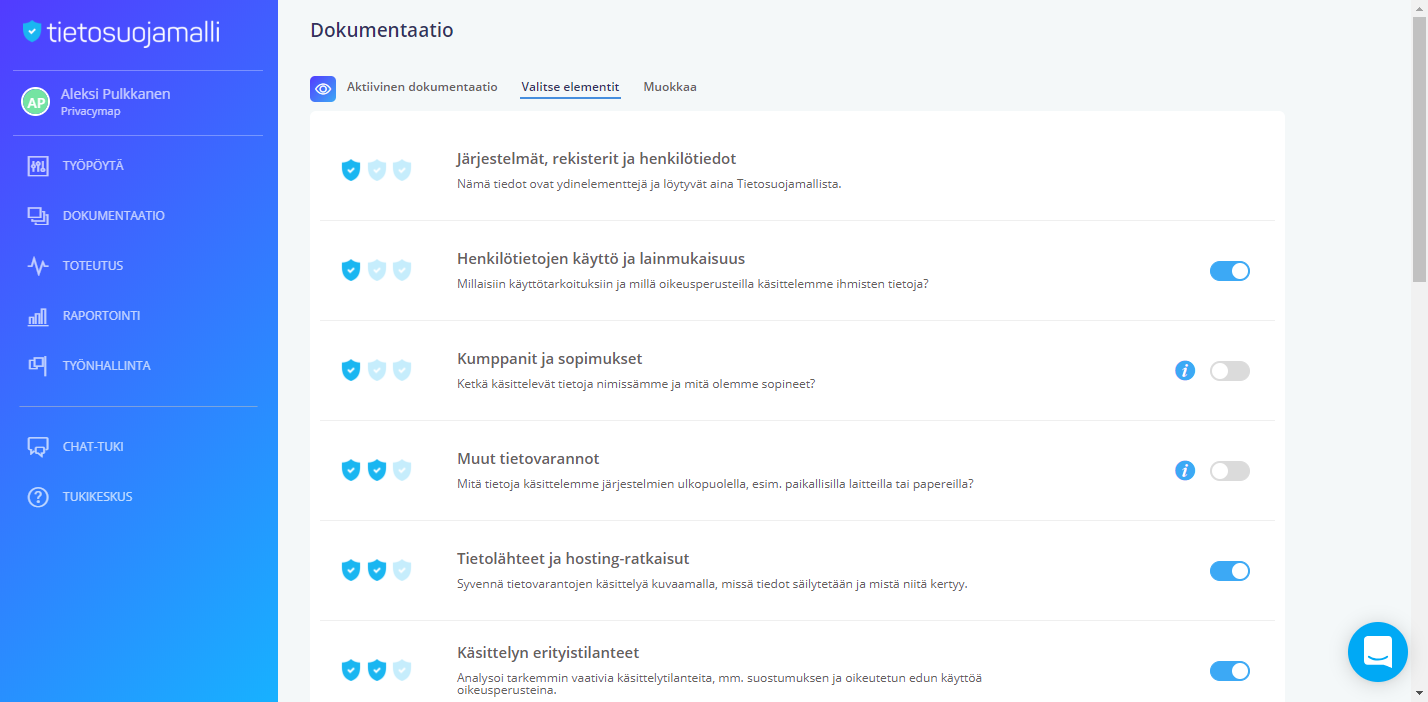Select the Valitse elementit tab
Viewport: 1428px width, 702px height.
click(x=570, y=87)
